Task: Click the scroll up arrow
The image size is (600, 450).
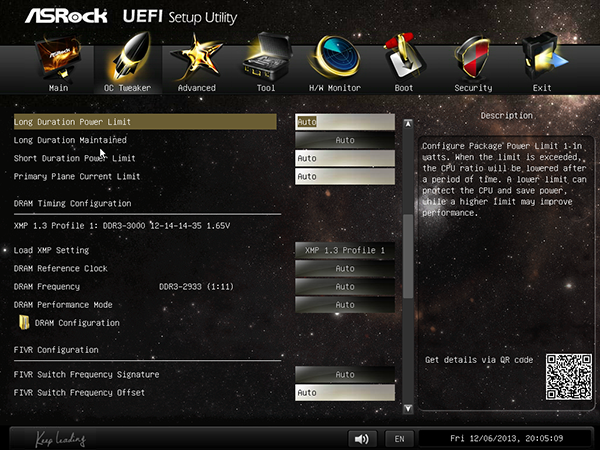Action: (408, 124)
